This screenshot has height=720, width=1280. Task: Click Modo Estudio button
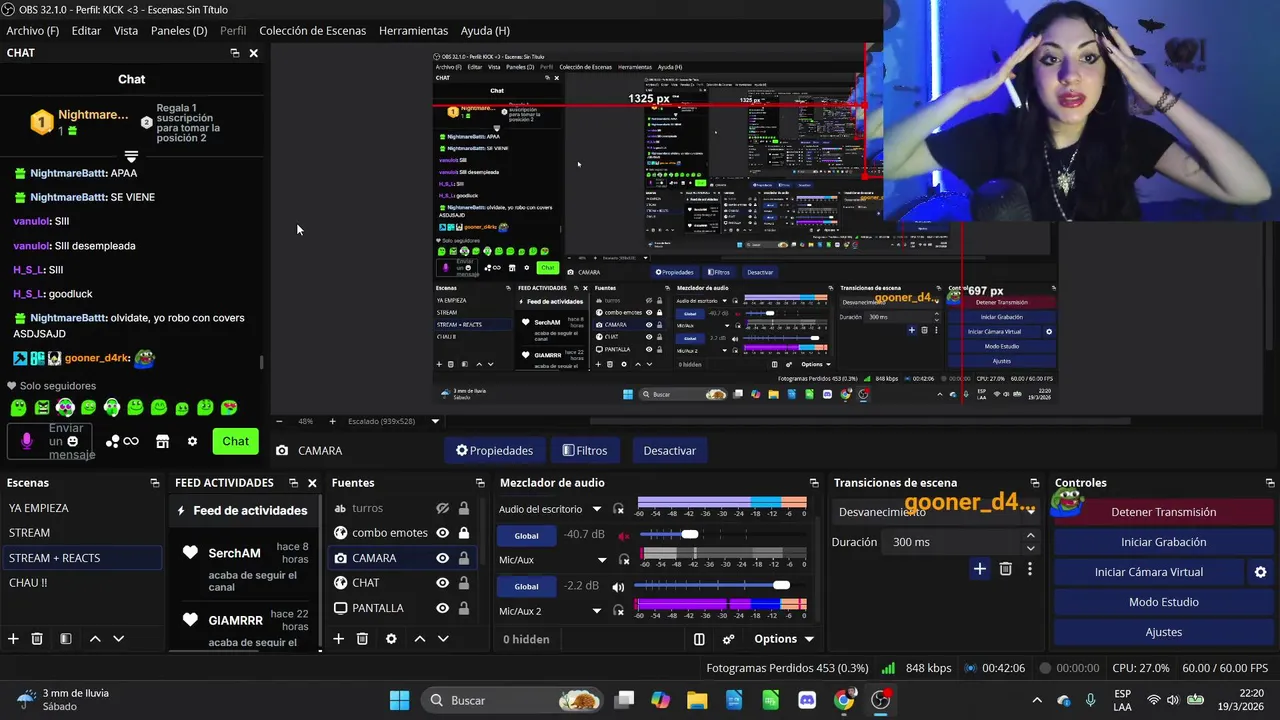(1163, 602)
